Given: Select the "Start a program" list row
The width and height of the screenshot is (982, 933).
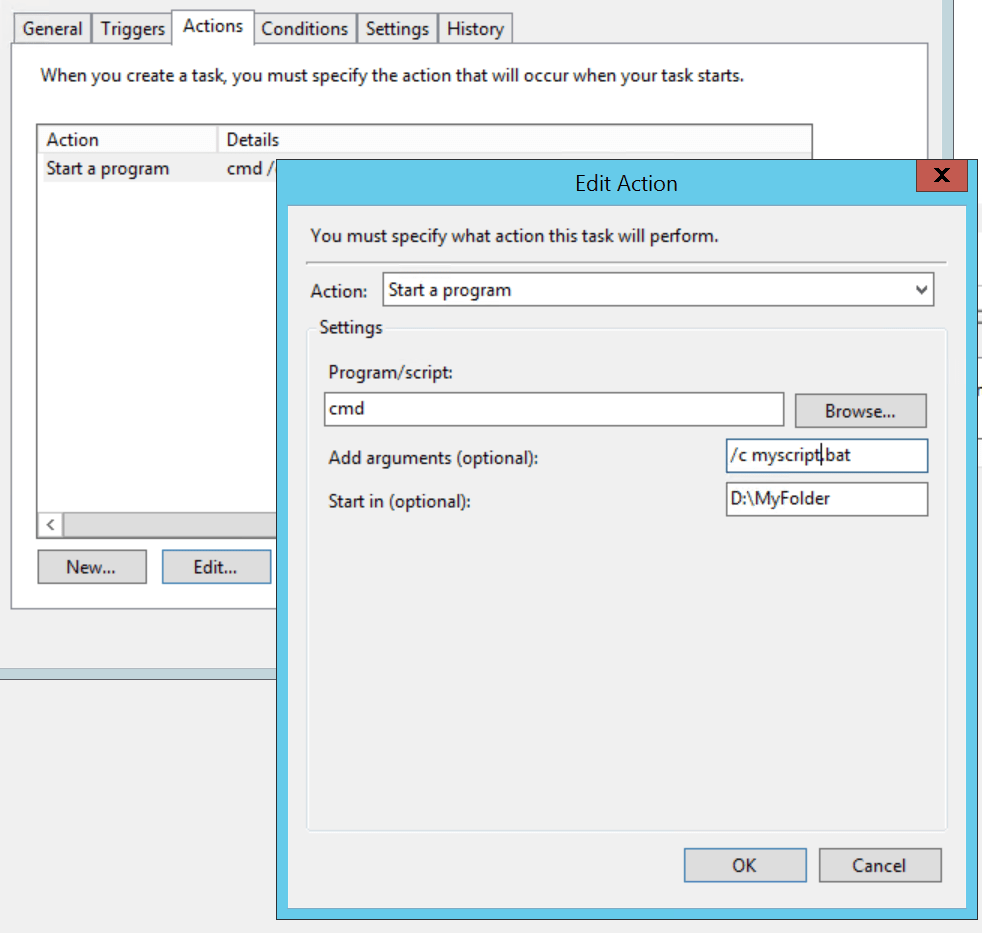Looking at the screenshot, I should tap(108, 169).
